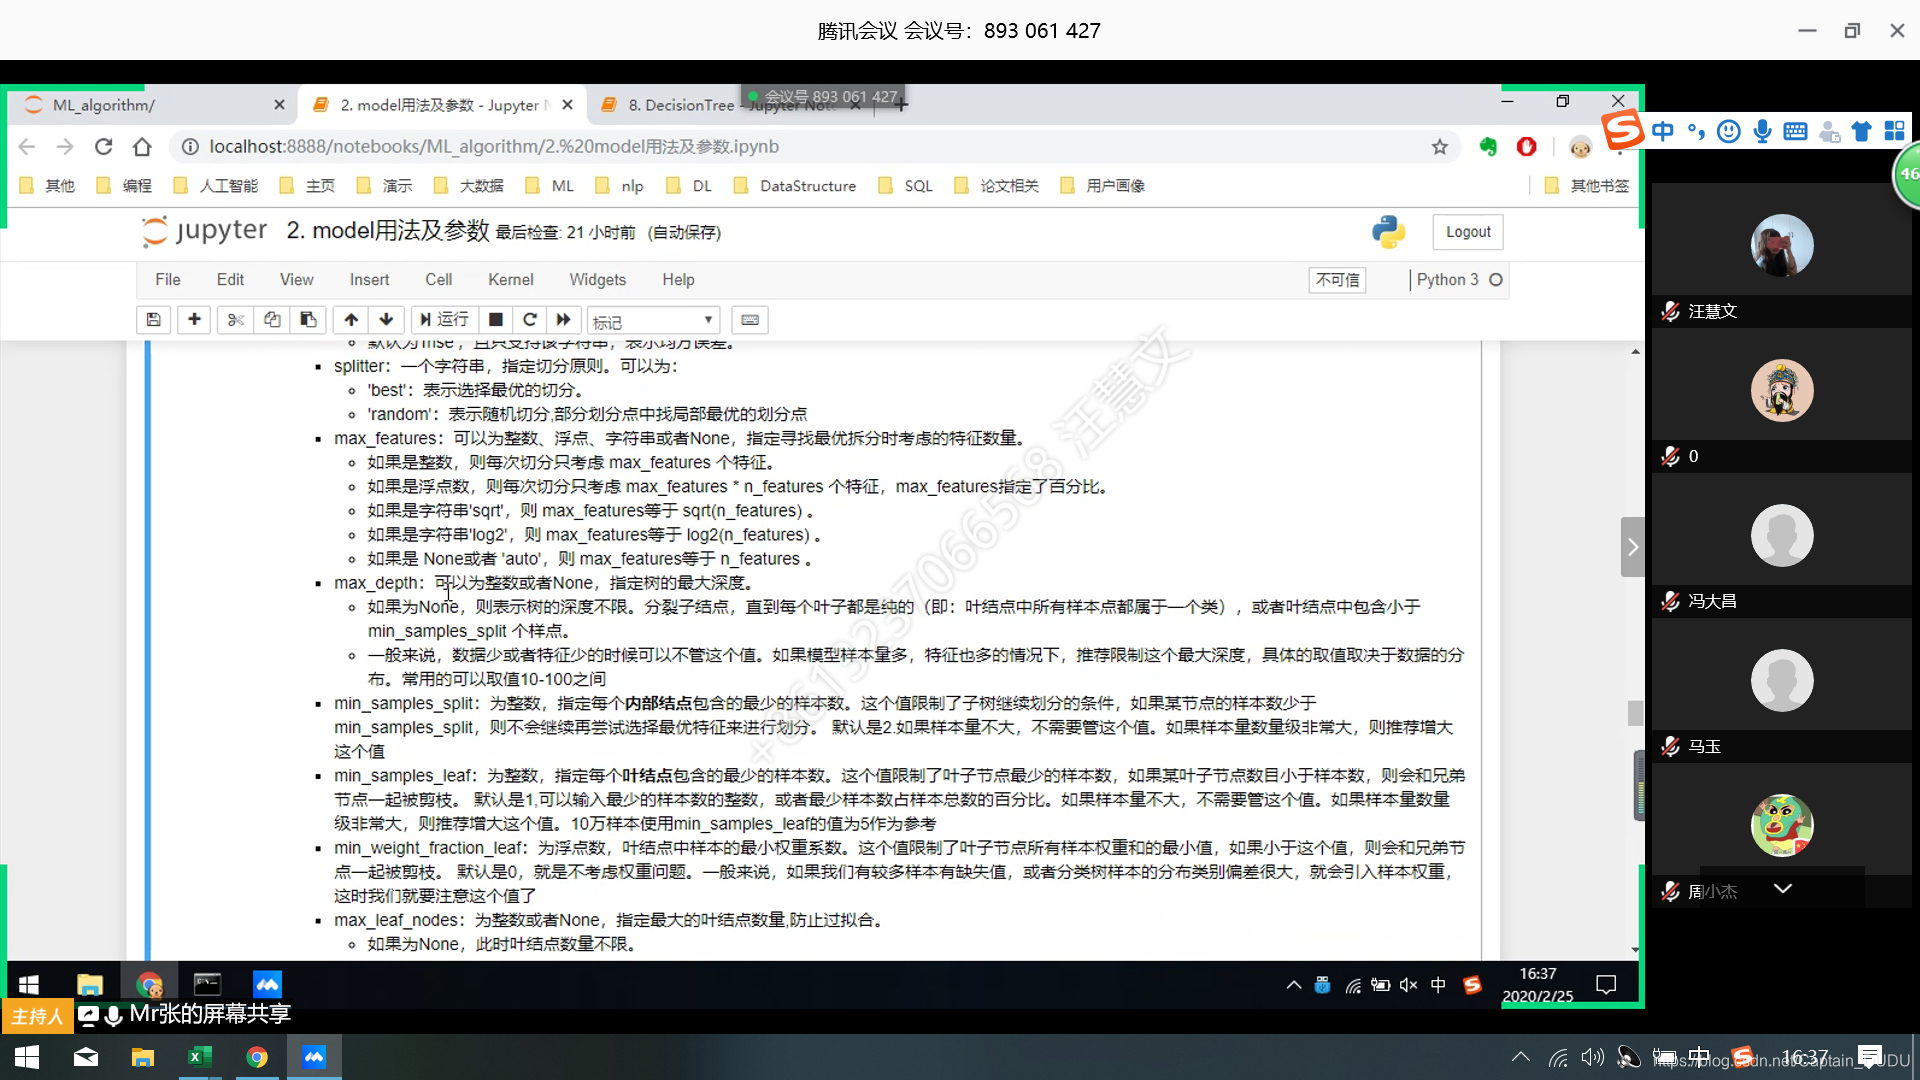The width and height of the screenshot is (1920, 1080).
Task: Open the 用户画像 bookmark folder
Action: [x=1103, y=186]
